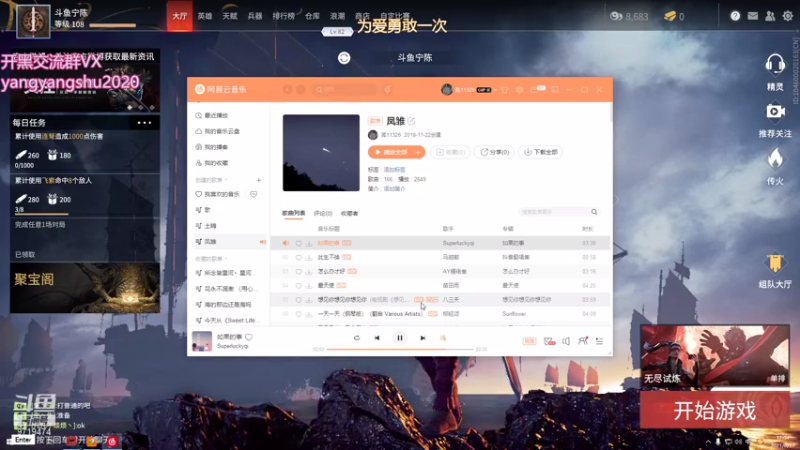Toggle the loop playback mode icon
The image size is (800, 450).
(357, 338)
